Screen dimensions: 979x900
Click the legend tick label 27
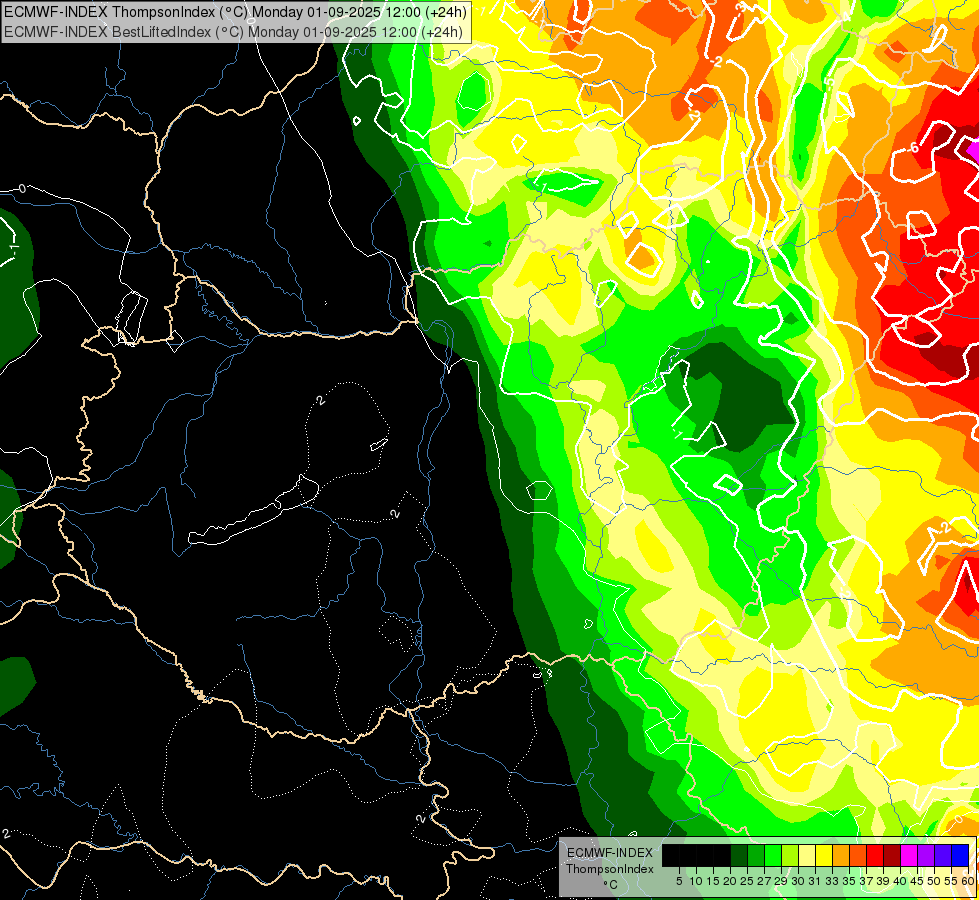click(764, 881)
